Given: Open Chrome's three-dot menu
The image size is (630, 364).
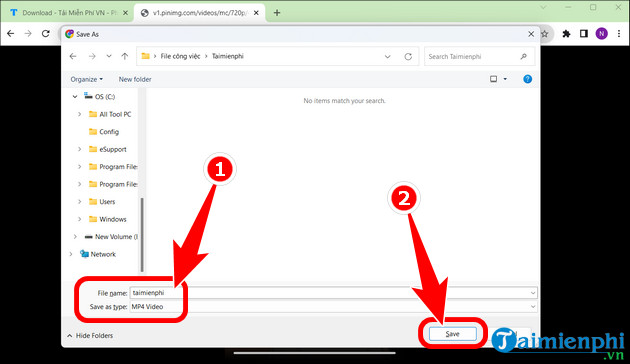Looking at the screenshot, I should click(619, 34).
